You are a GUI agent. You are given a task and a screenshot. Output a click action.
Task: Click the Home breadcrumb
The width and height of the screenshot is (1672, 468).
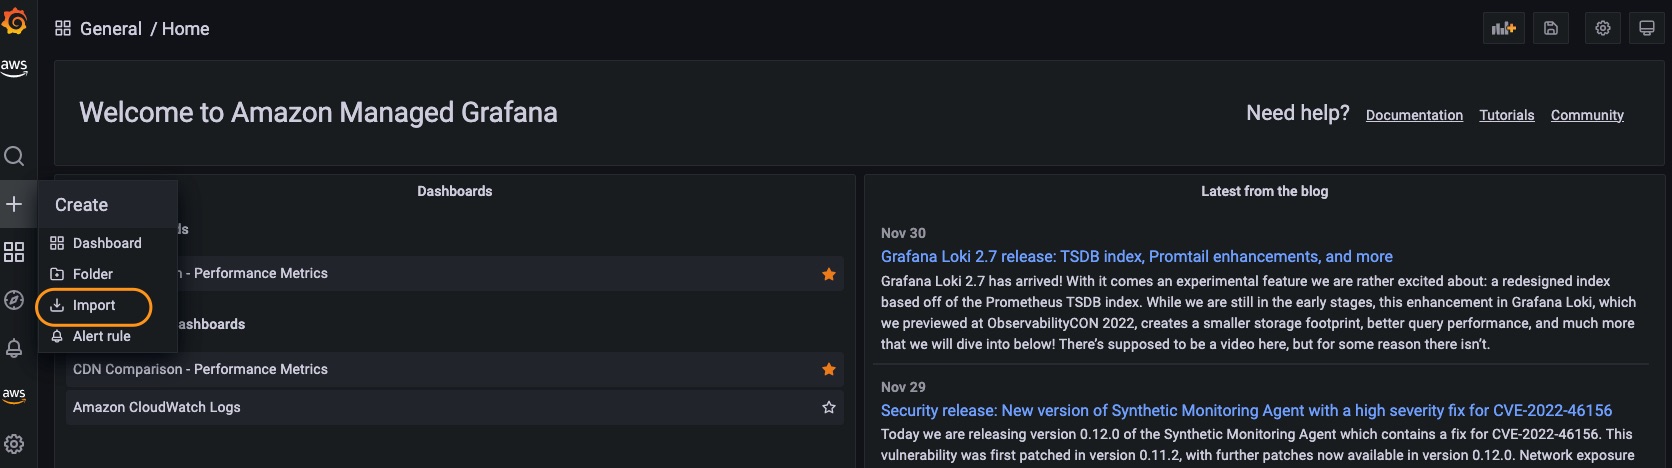[186, 29]
